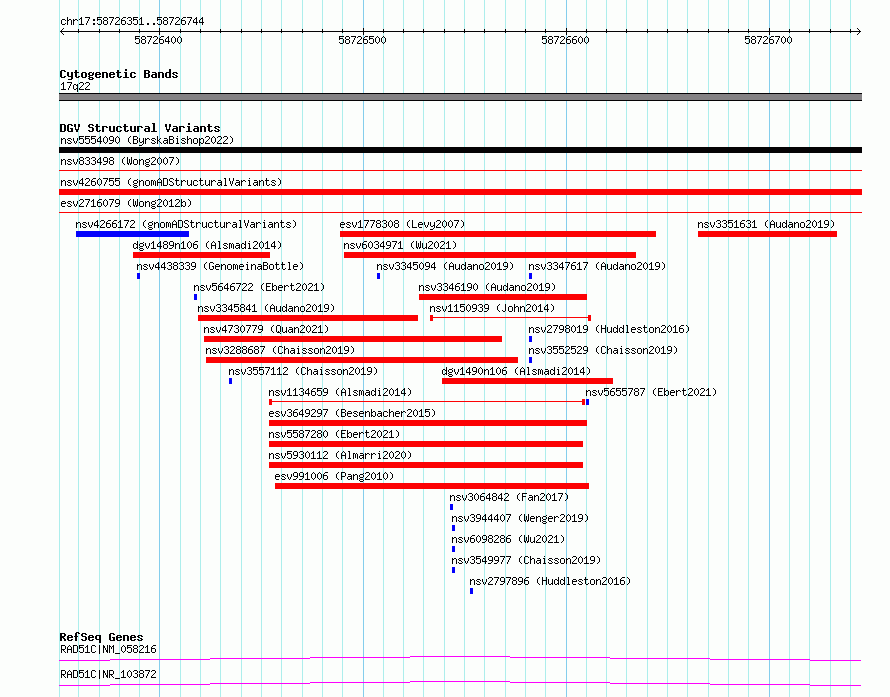Open the nsv5655787 (Ebert2021) label
Screen dimensions: 890x697
[651, 392]
